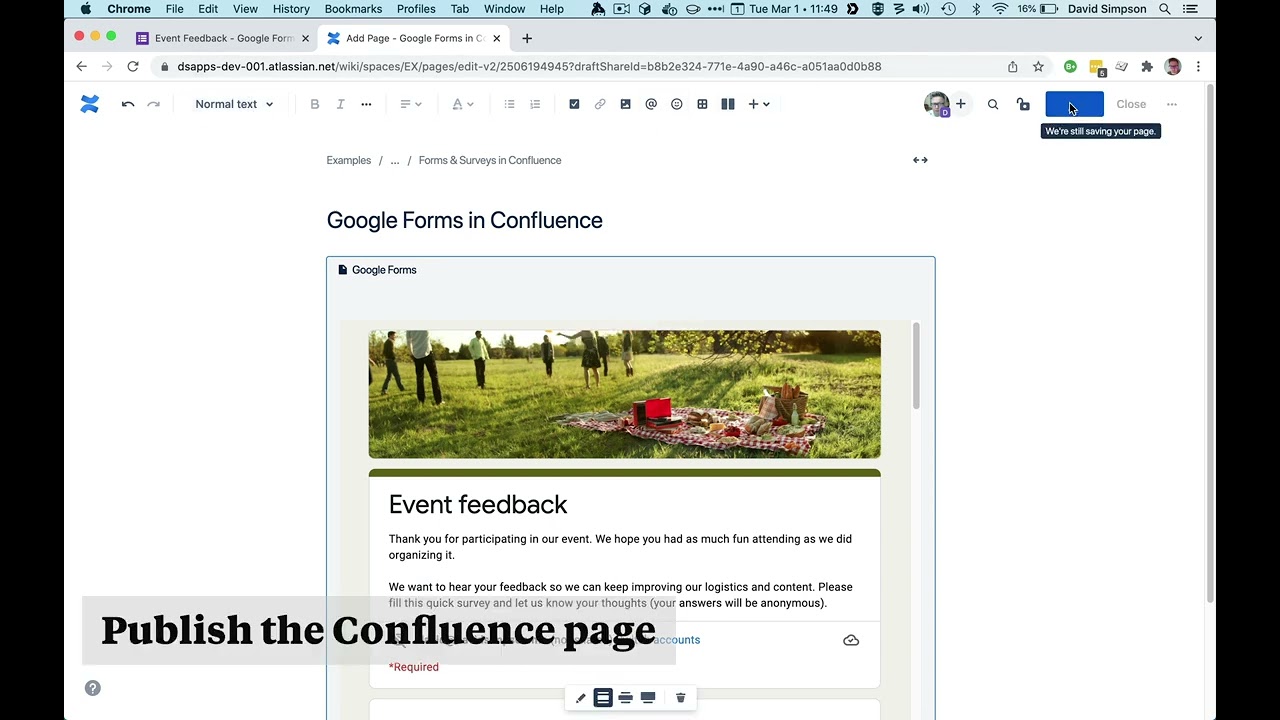This screenshot has width=1280, height=720.
Task: Open Chrome extensions puzzle icon
Action: 1147,66
